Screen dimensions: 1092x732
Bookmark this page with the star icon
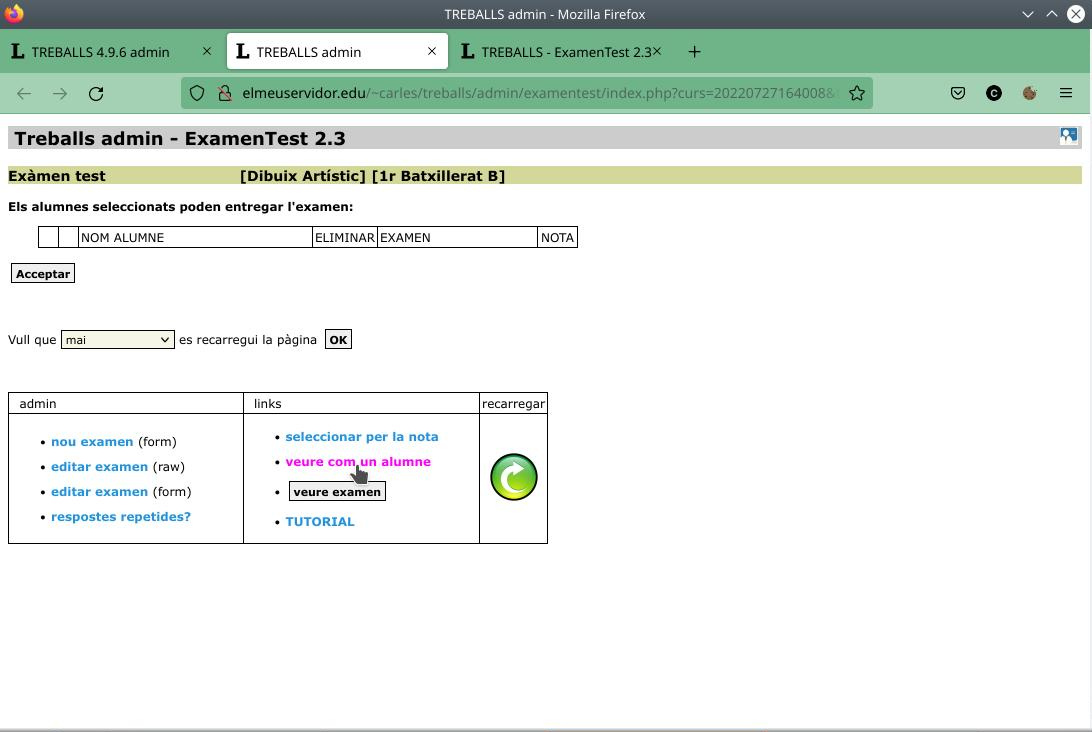(x=857, y=93)
